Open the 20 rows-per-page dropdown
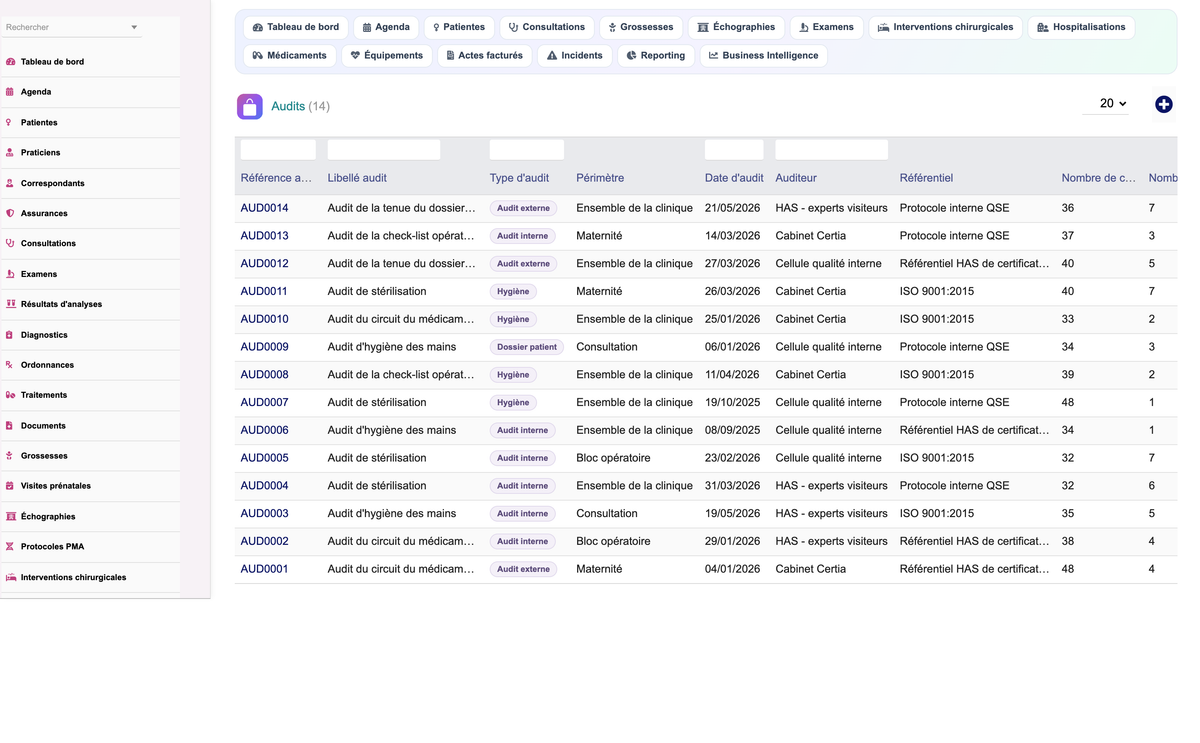Screen dimensions: 1200x743 pyautogui.click(x=1105, y=103)
